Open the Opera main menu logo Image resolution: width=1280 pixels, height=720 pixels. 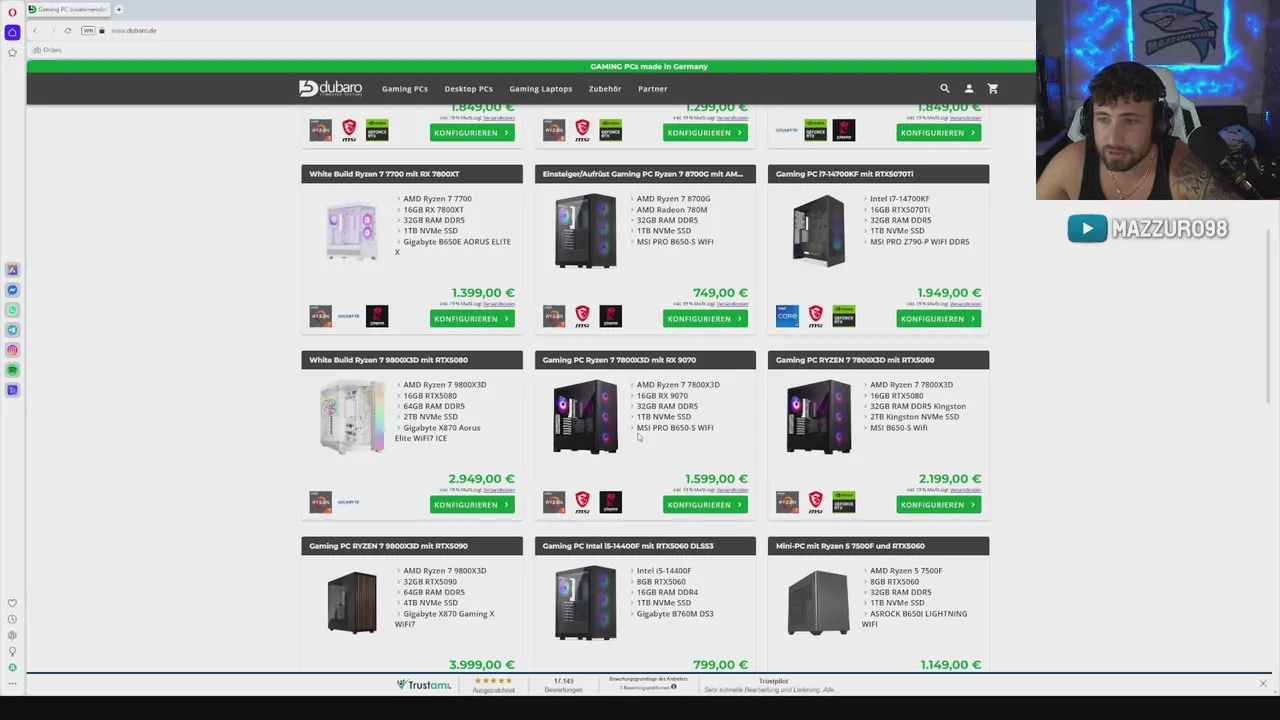pos(12,12)
